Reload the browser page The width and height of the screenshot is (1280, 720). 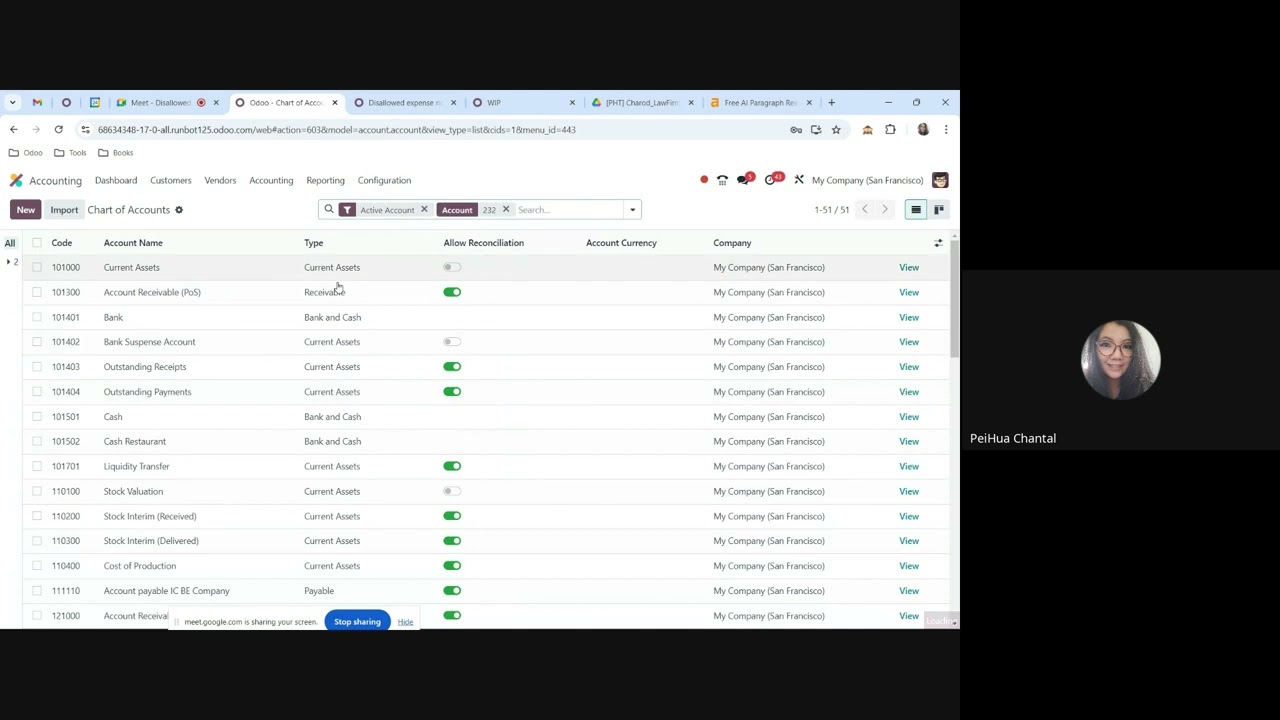coord(58,130)
